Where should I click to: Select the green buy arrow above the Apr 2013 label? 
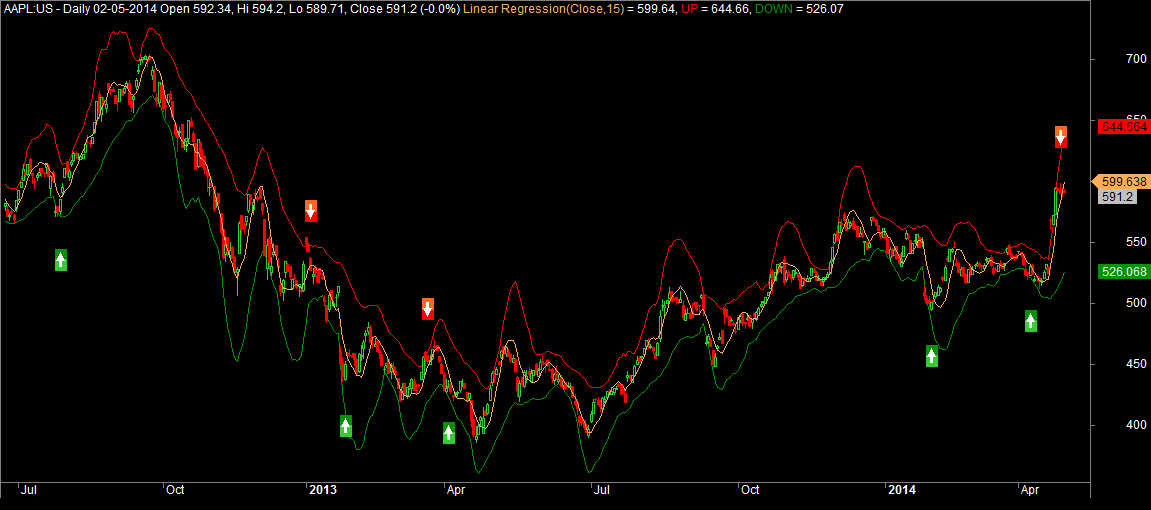coord(449,433)
